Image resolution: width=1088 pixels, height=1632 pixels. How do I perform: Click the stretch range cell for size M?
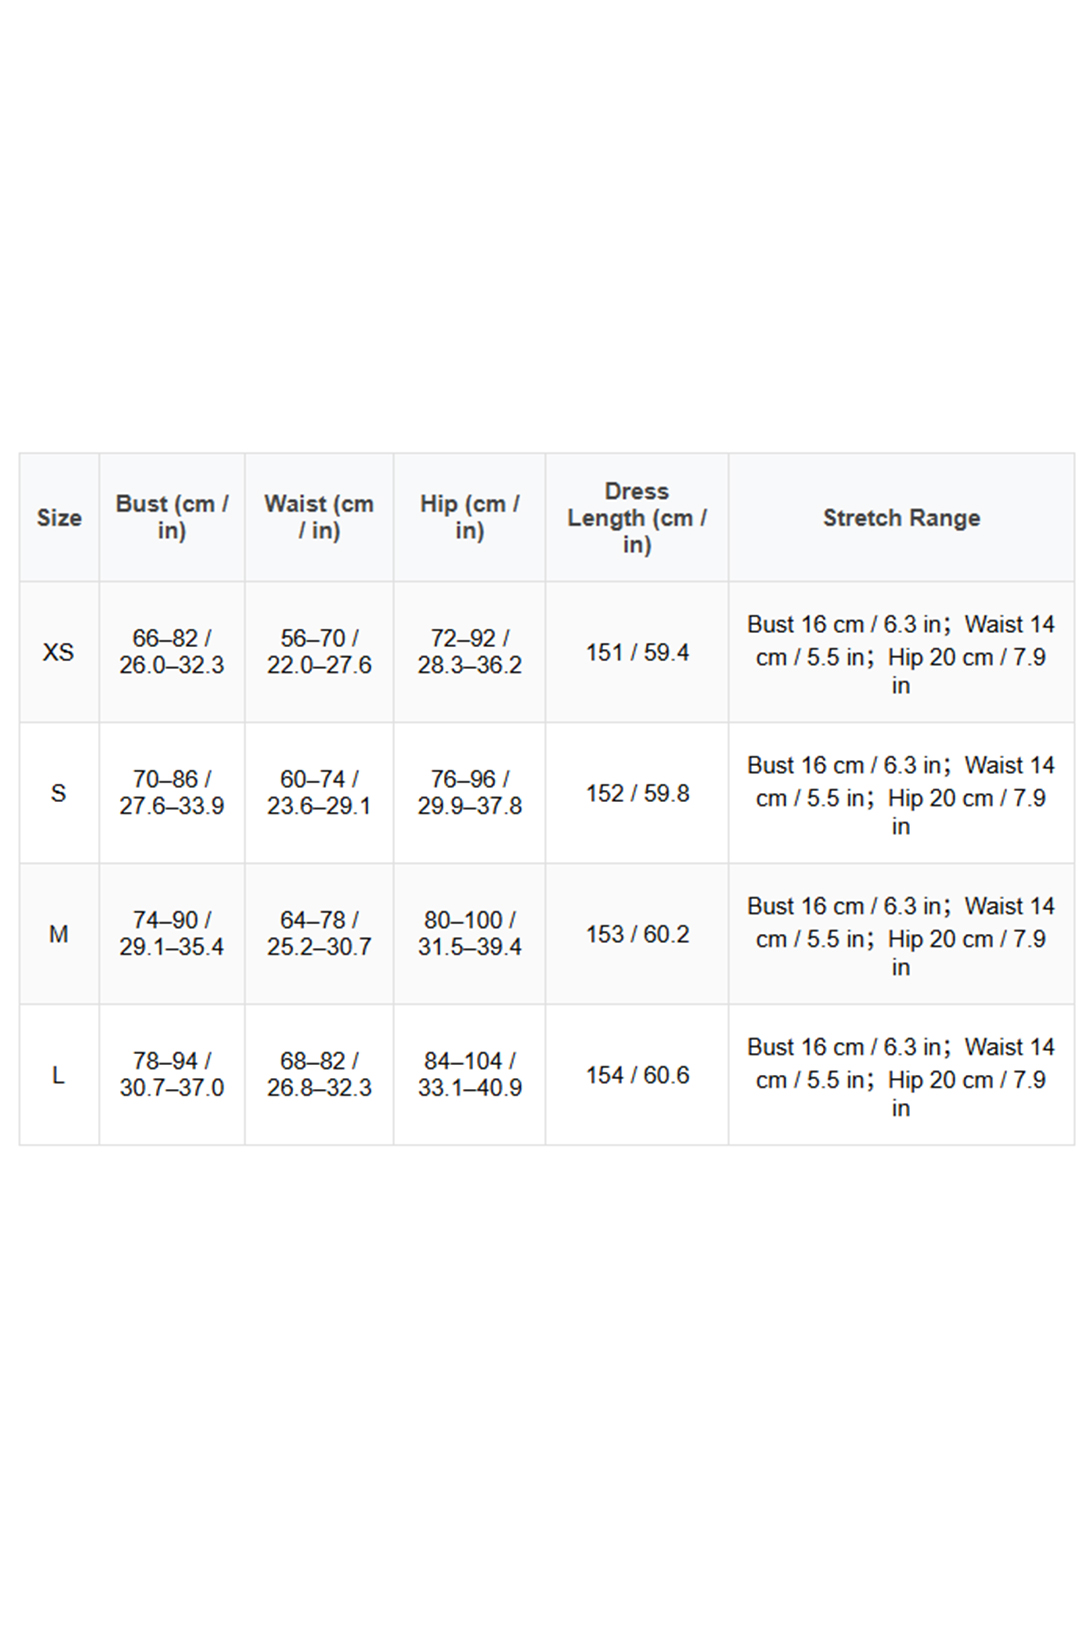tap(901, 936)
